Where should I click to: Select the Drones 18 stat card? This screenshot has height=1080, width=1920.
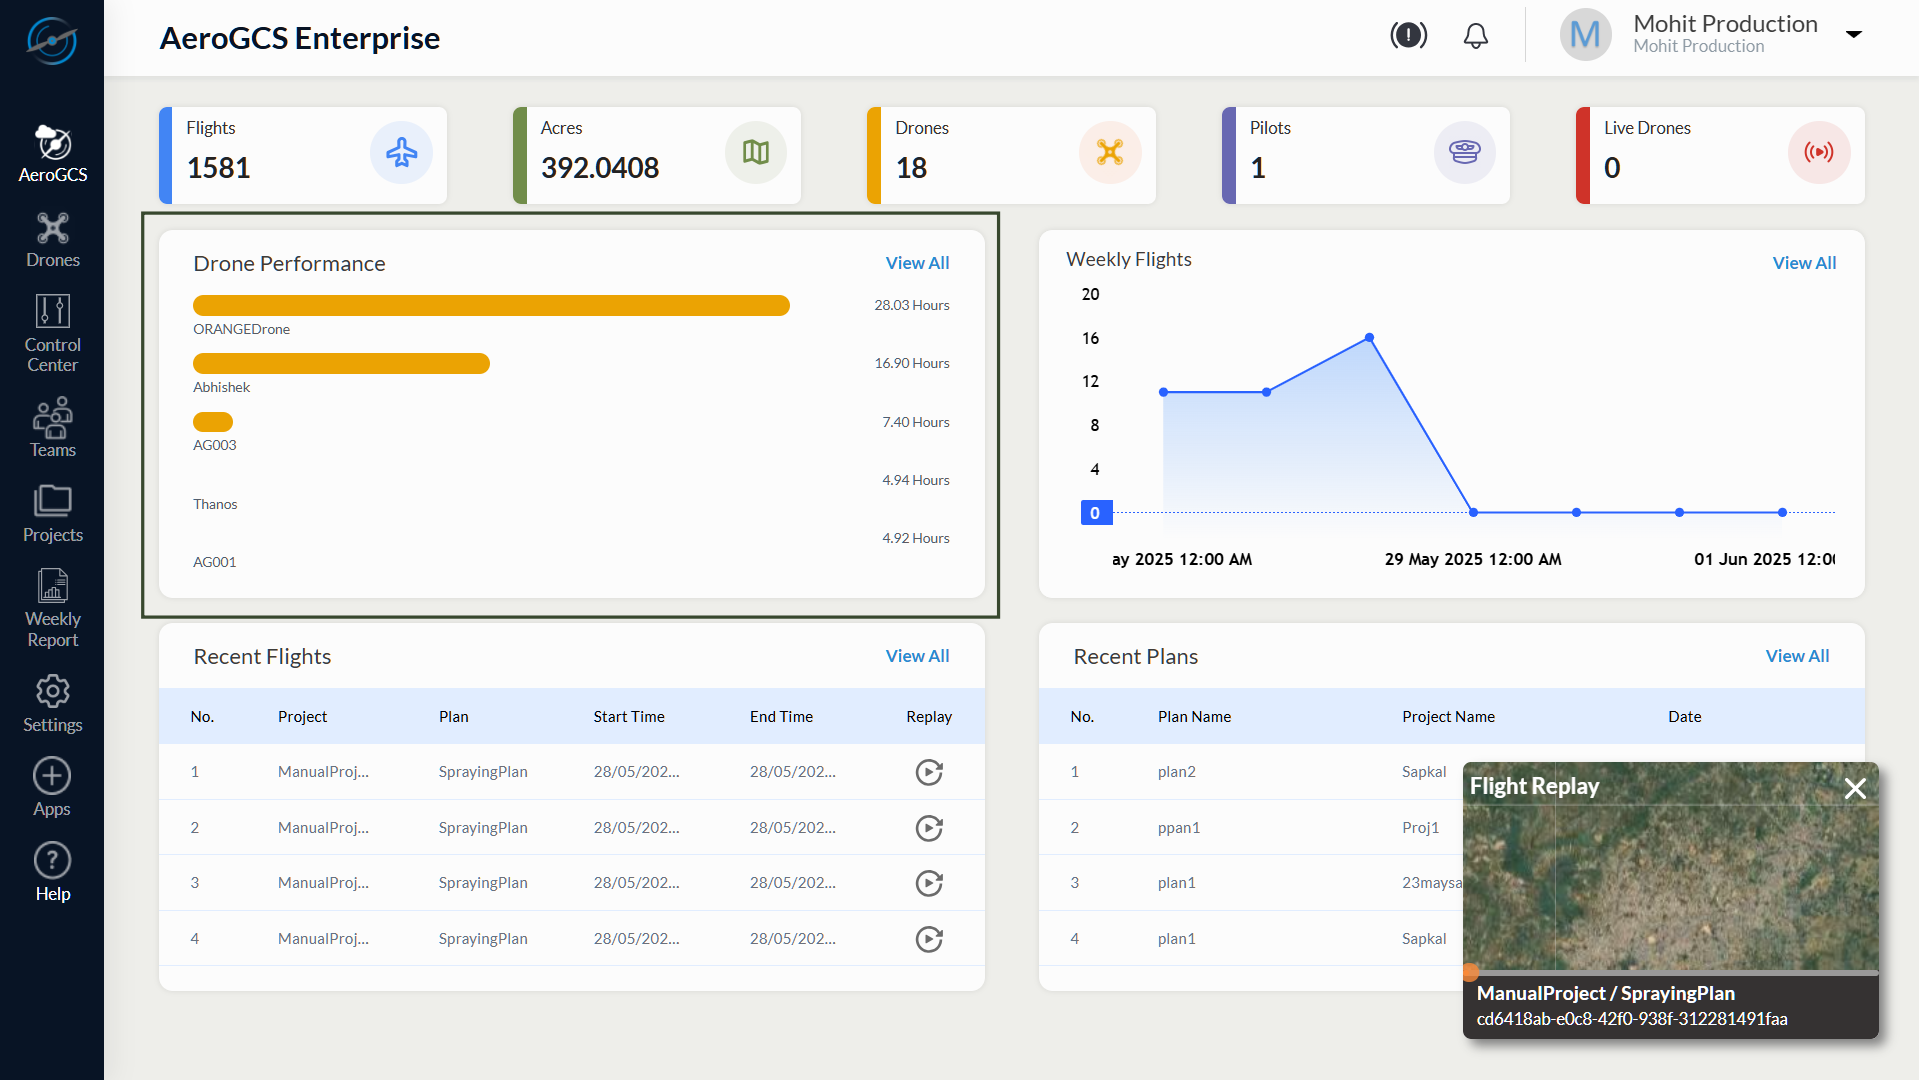(1011, 155)
